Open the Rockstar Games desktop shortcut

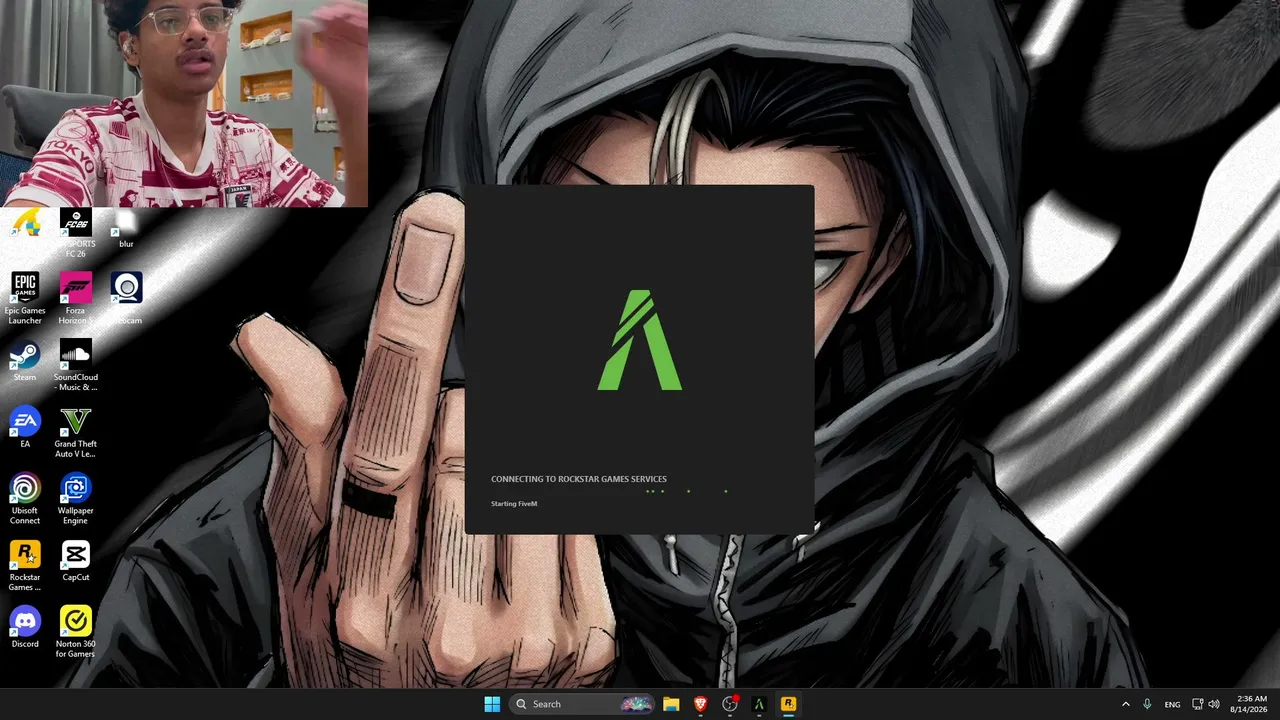25,566
